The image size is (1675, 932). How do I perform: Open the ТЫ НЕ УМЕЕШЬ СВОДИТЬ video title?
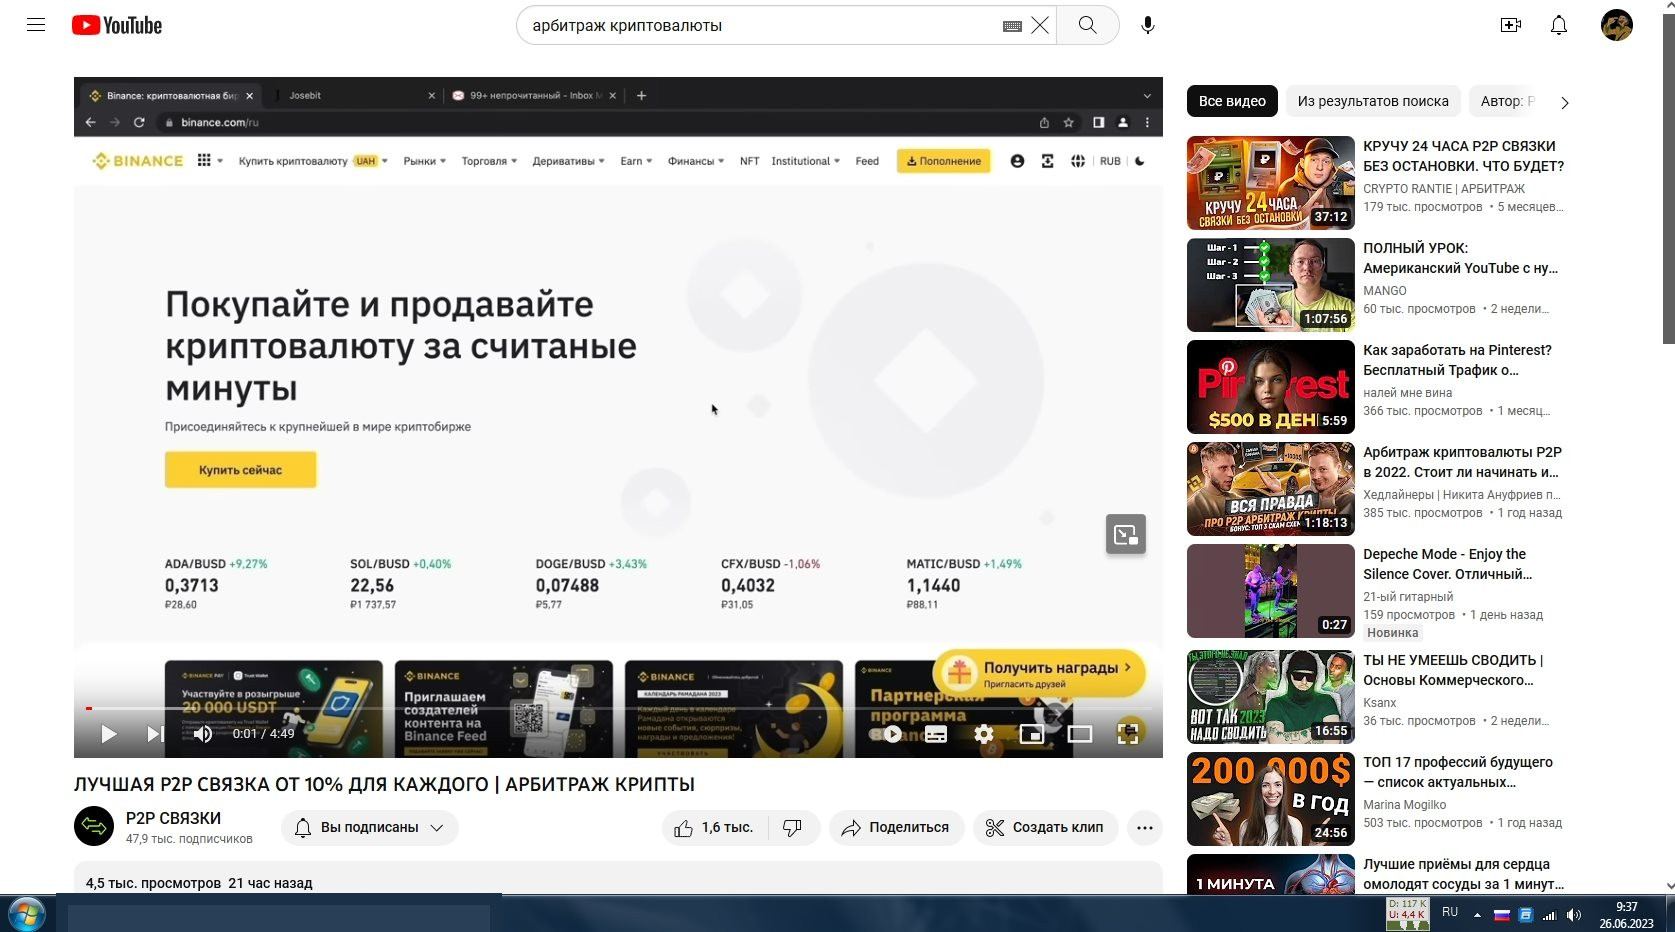tap(1453, 670)
